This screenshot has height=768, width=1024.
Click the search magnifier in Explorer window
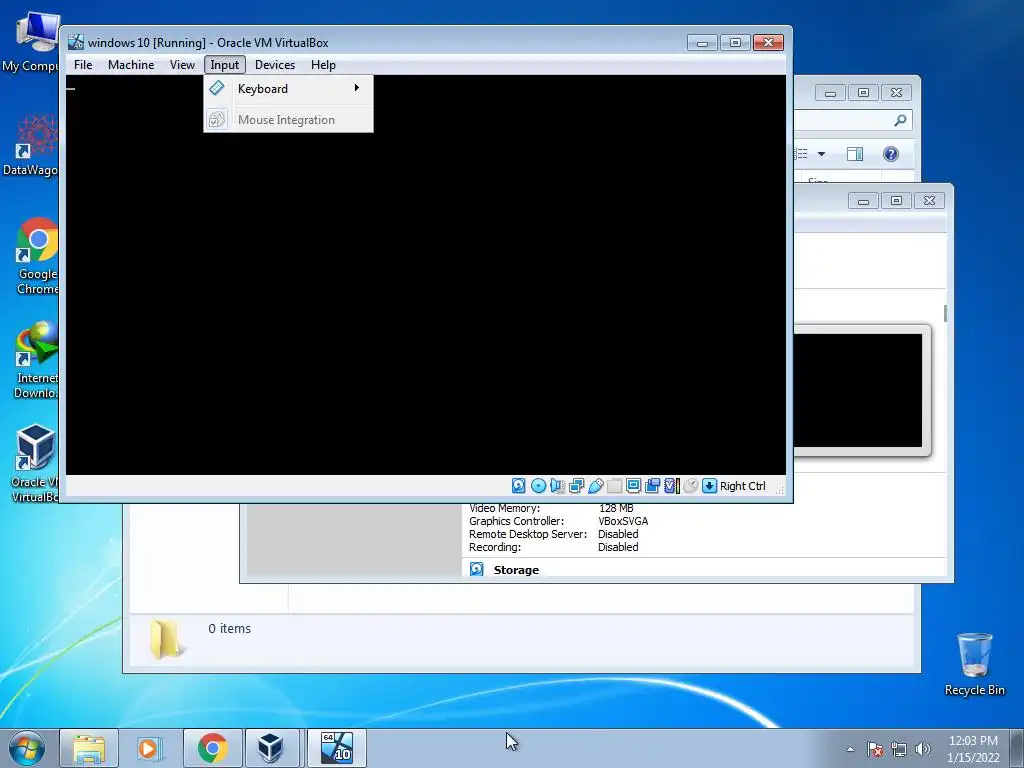(901, 120)
